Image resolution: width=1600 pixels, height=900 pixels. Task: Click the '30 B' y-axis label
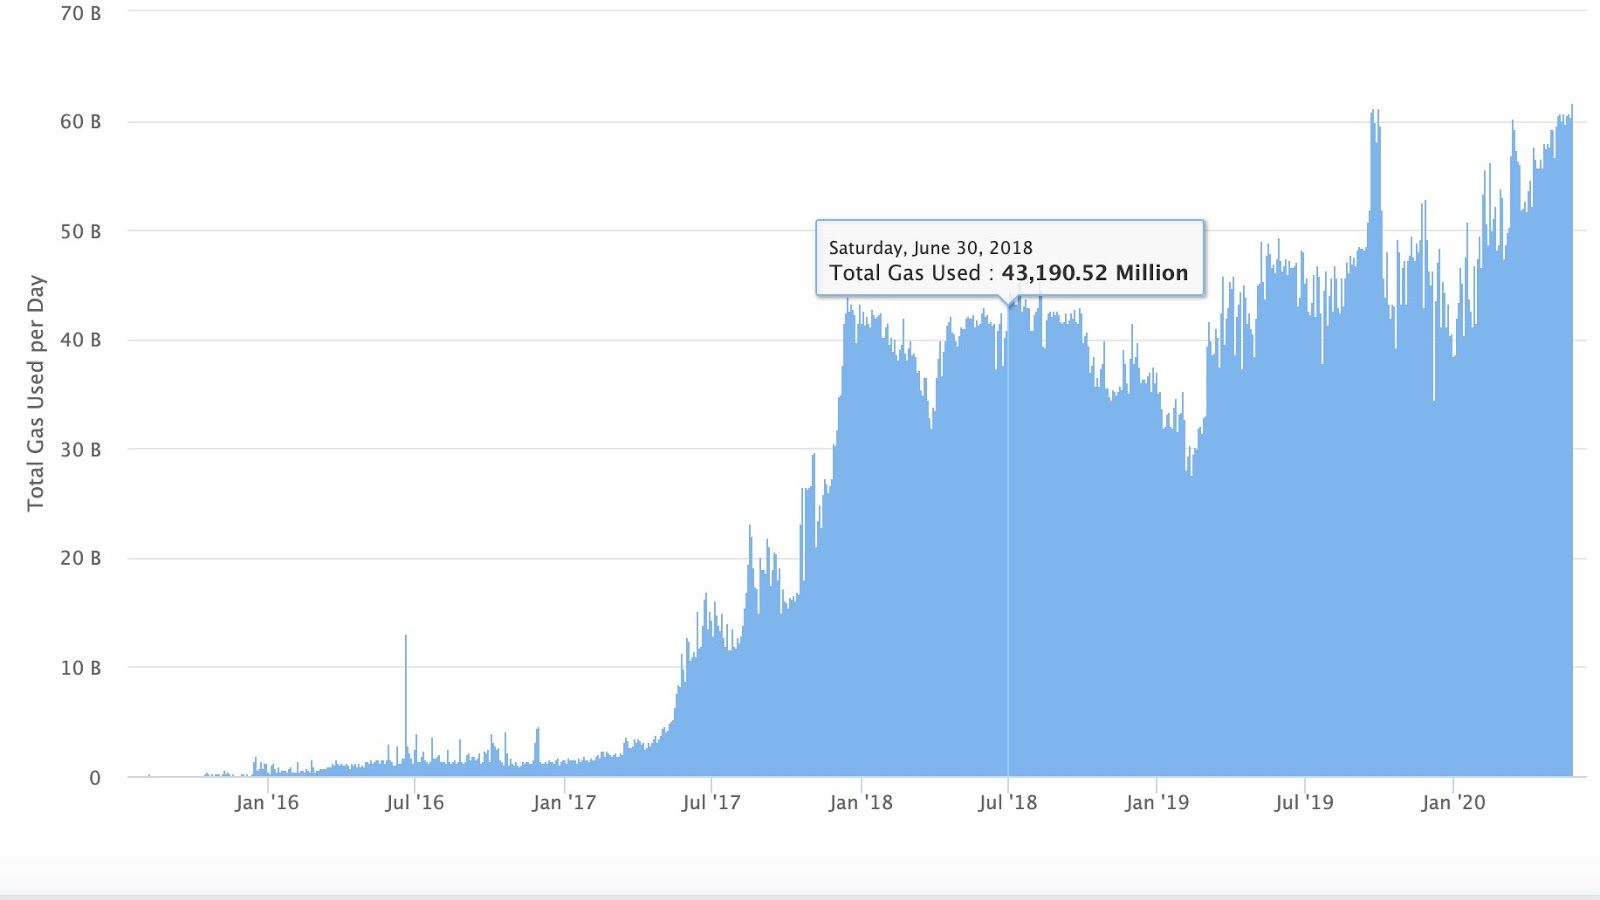(x=80, y=450)
